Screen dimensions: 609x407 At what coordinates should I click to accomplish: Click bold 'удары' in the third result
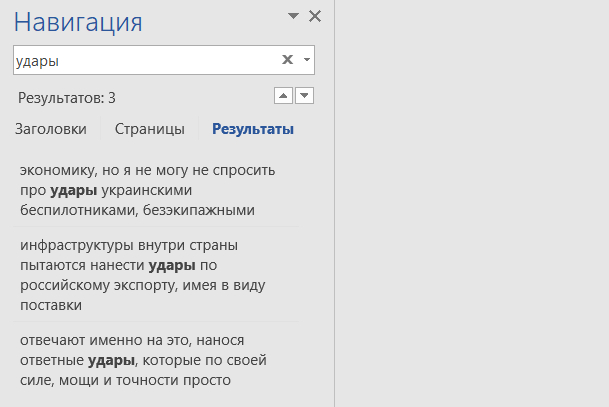click(x=112, y=360)
